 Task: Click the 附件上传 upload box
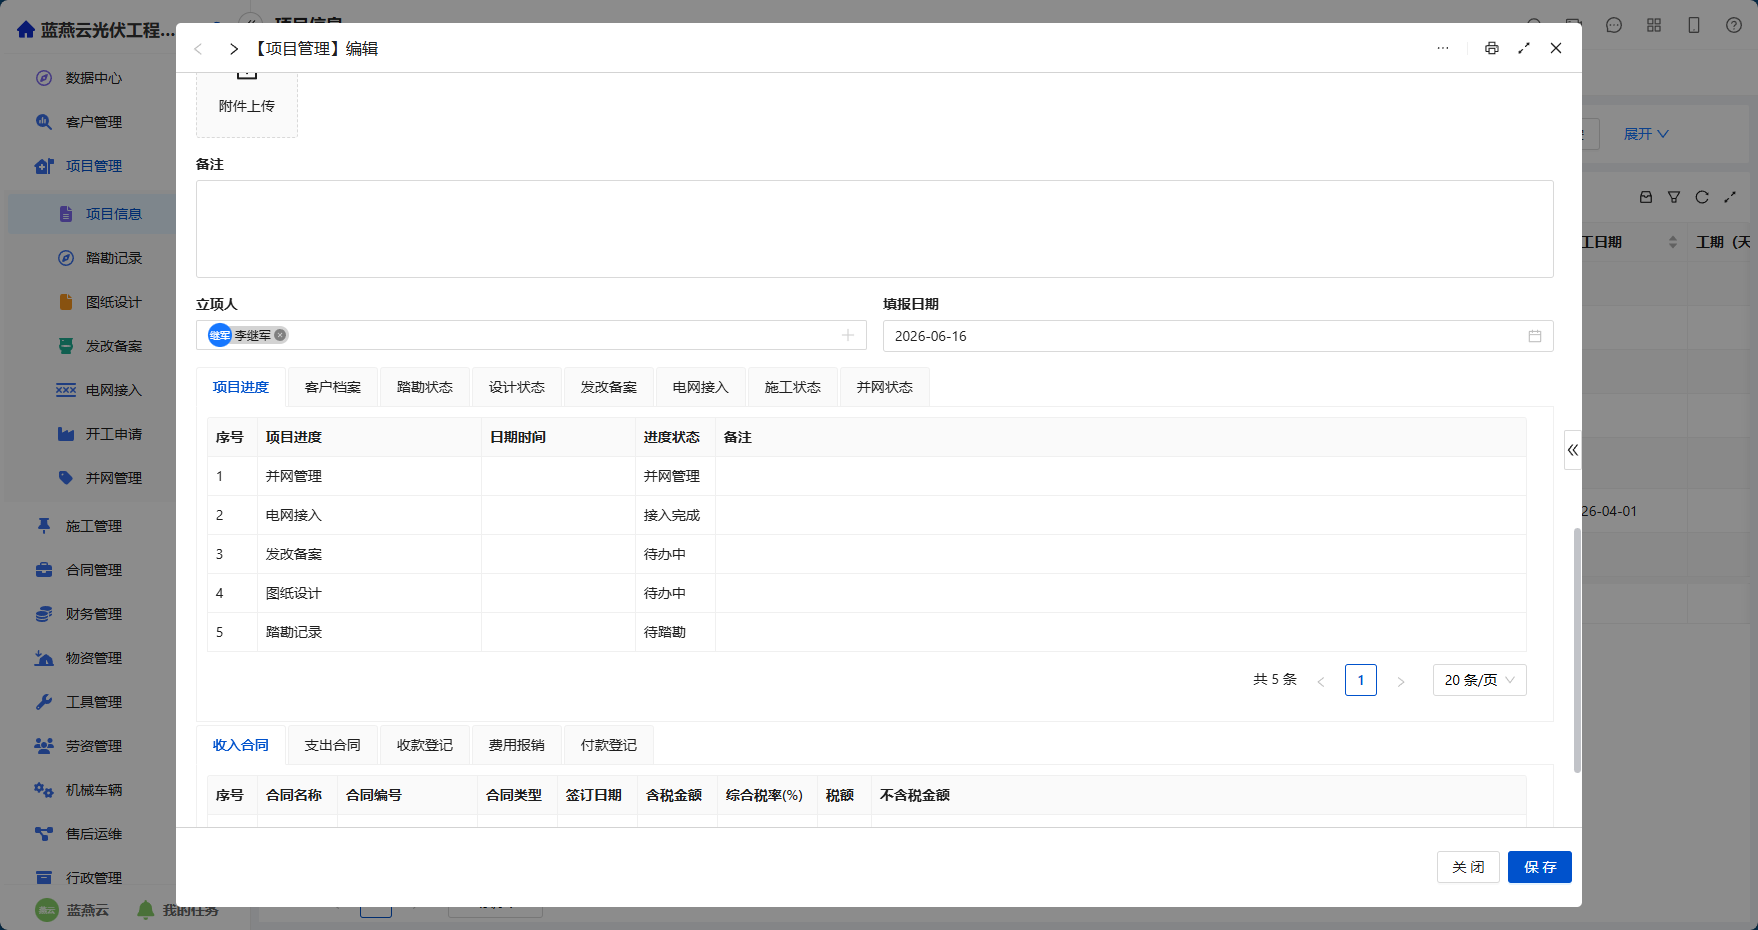pos(247,104)
